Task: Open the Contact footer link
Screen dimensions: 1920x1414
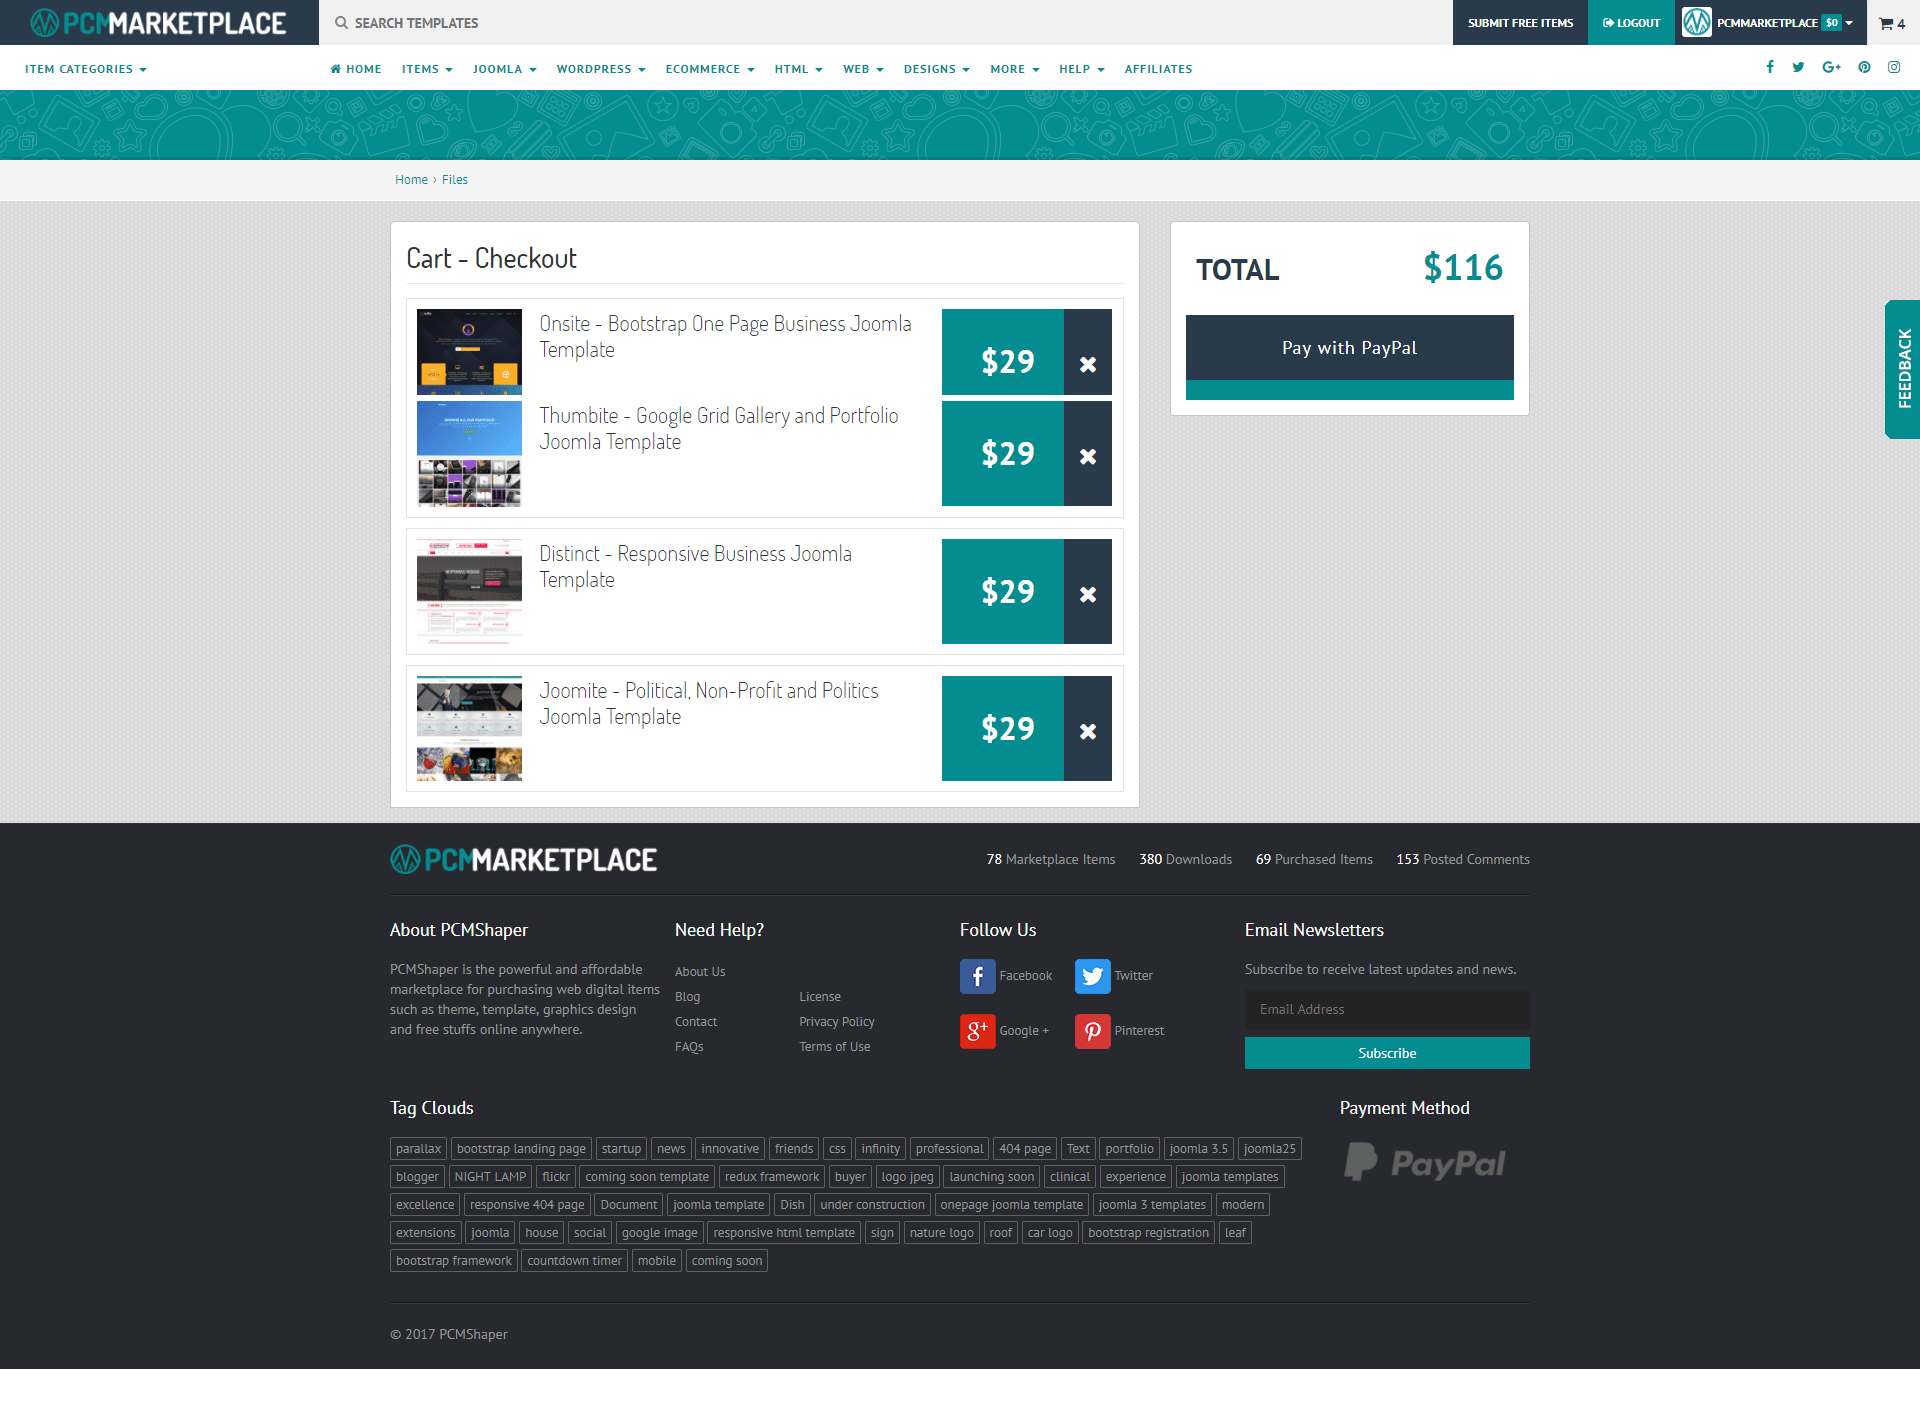Action: [x=696, y=1022]
